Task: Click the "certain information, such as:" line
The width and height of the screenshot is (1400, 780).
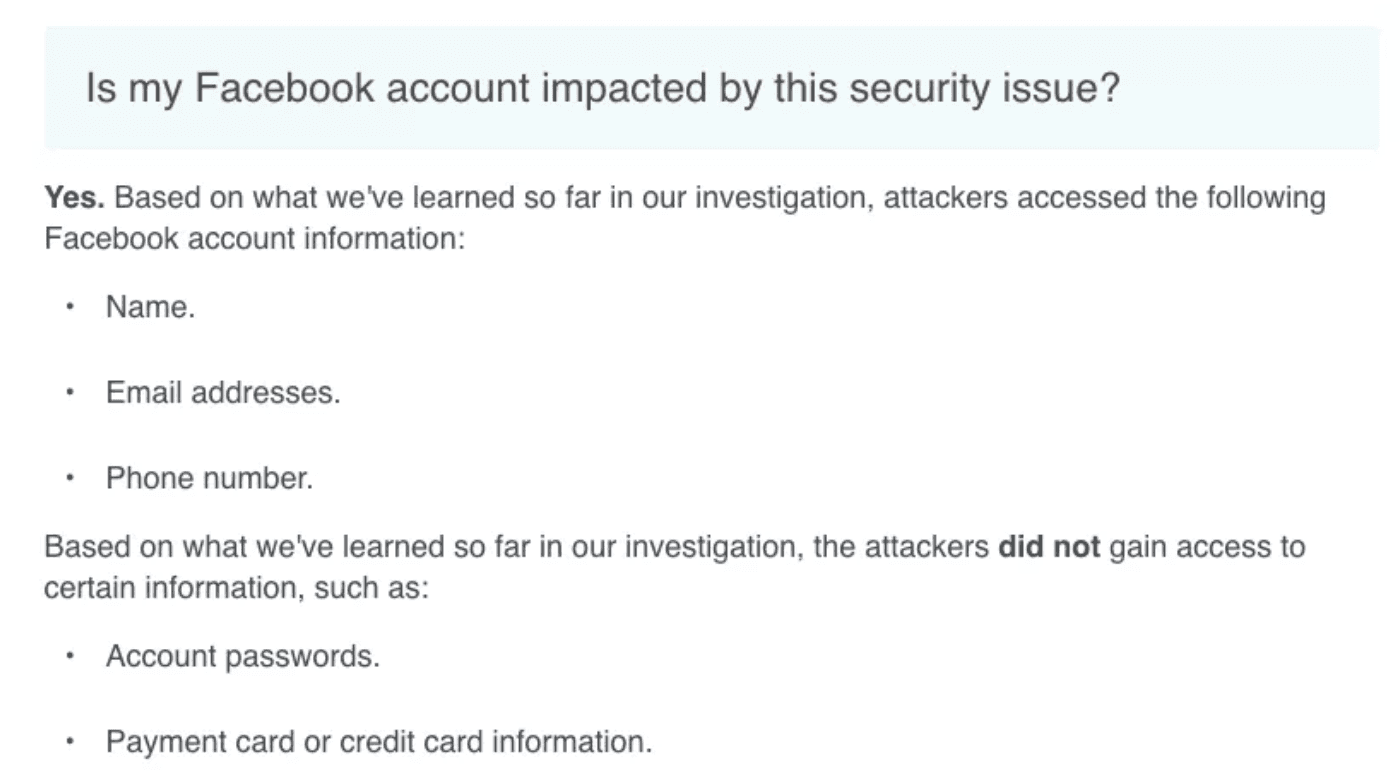Action: pos(236,588)
